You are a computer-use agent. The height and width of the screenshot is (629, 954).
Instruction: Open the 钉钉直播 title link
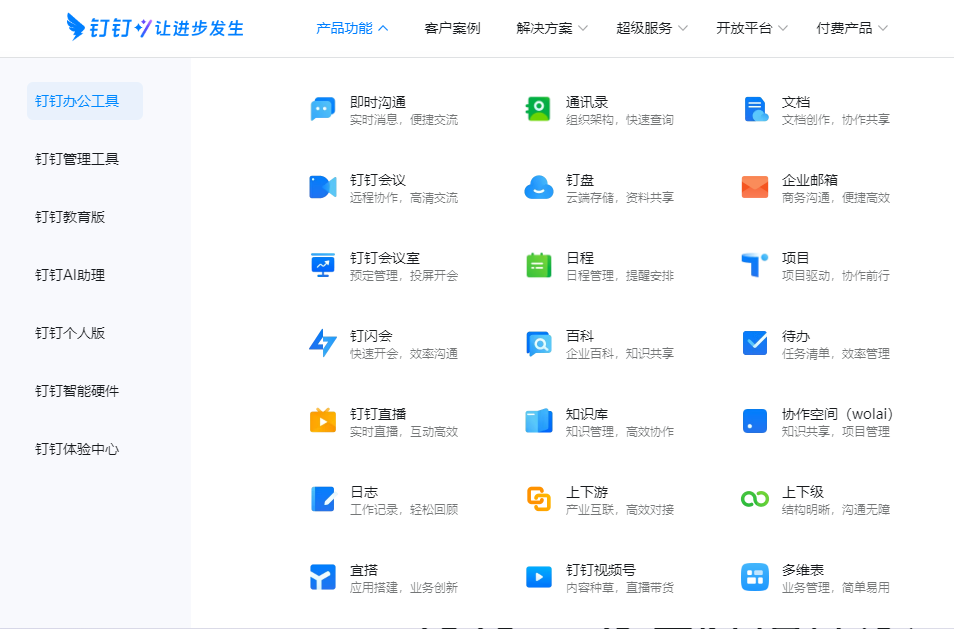coord(378,414)
